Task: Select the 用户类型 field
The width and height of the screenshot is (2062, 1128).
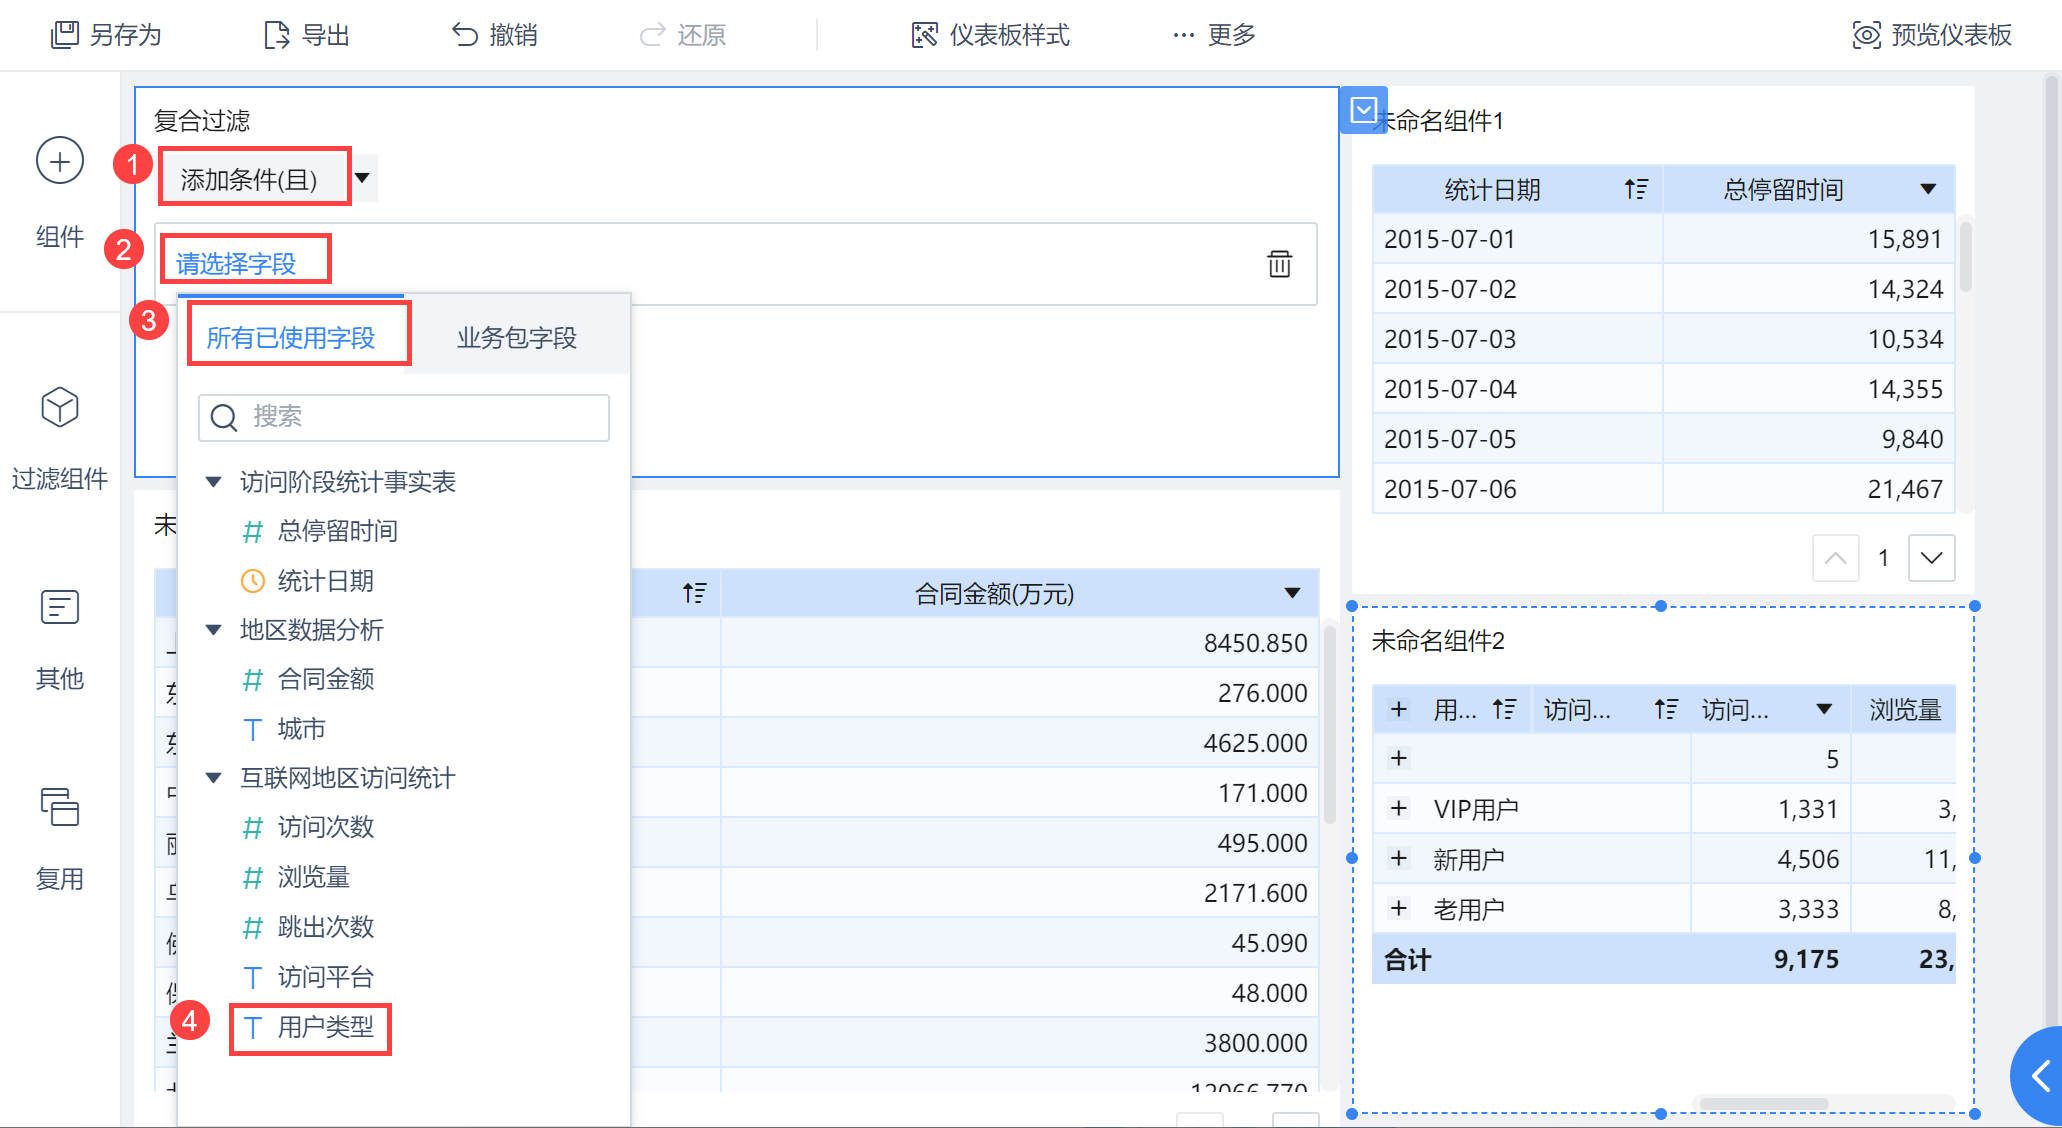Action: [324, 1027]
